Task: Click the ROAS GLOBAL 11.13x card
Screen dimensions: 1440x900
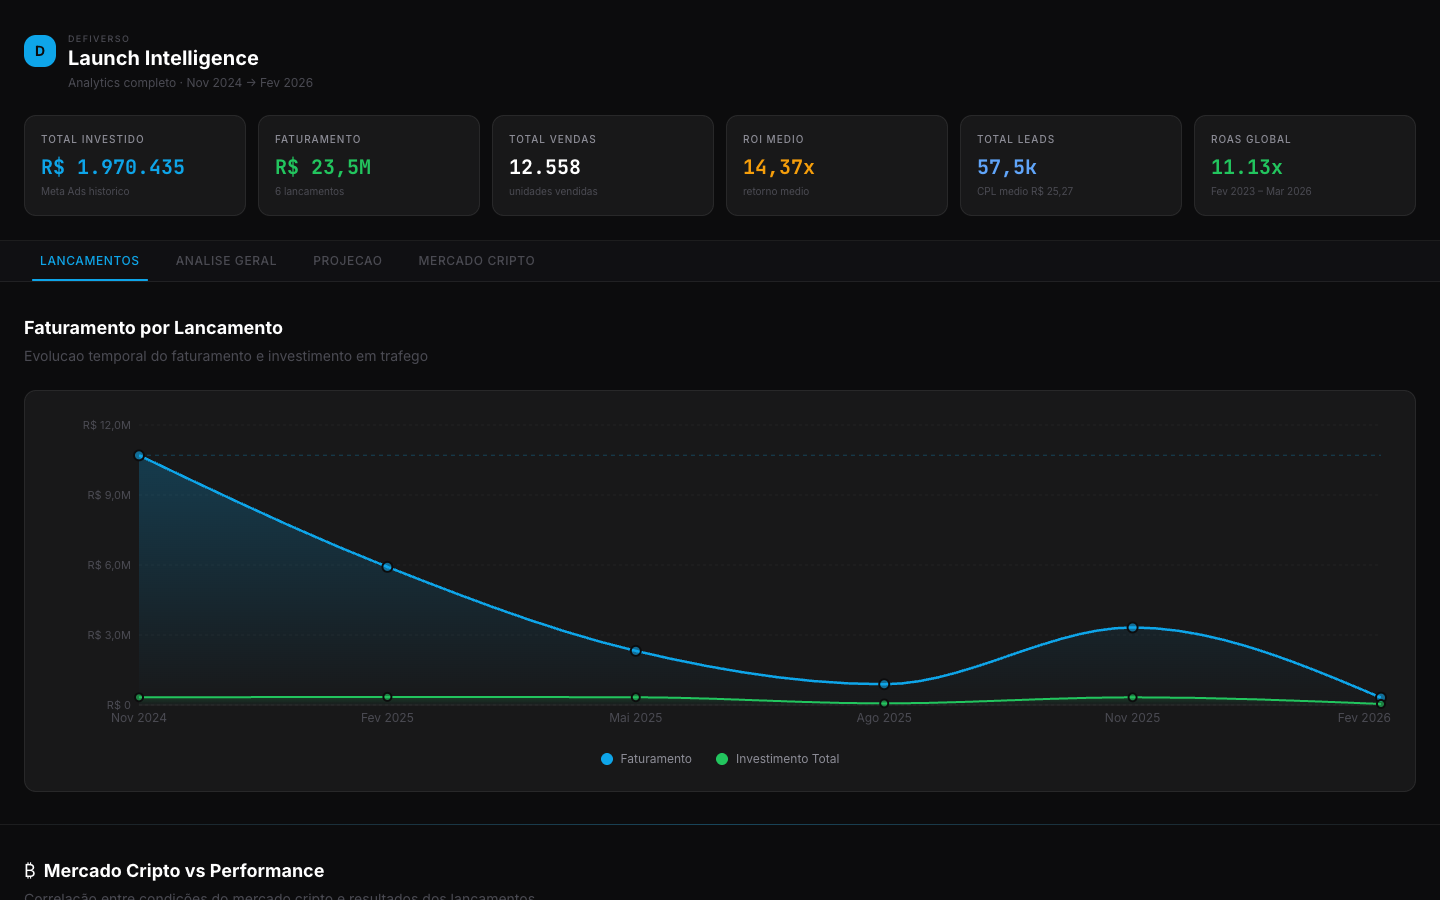Action: (x=1304, y=165)
